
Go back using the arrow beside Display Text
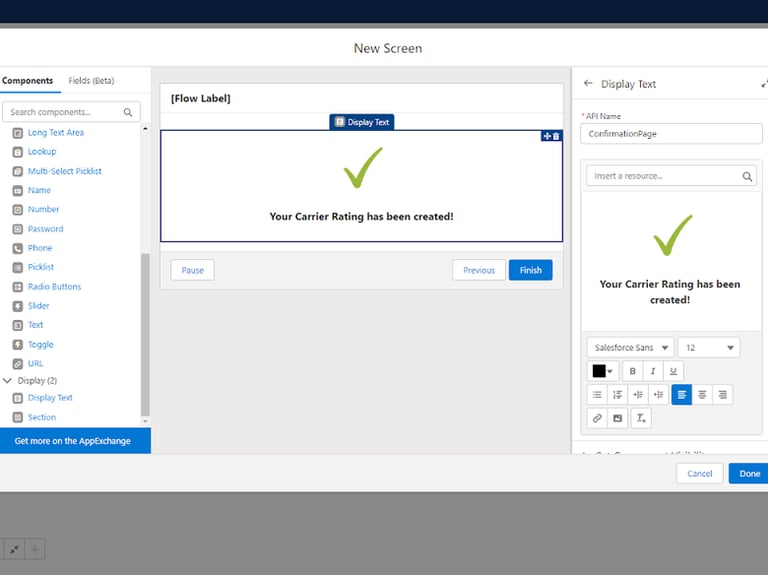click(588, 84)
